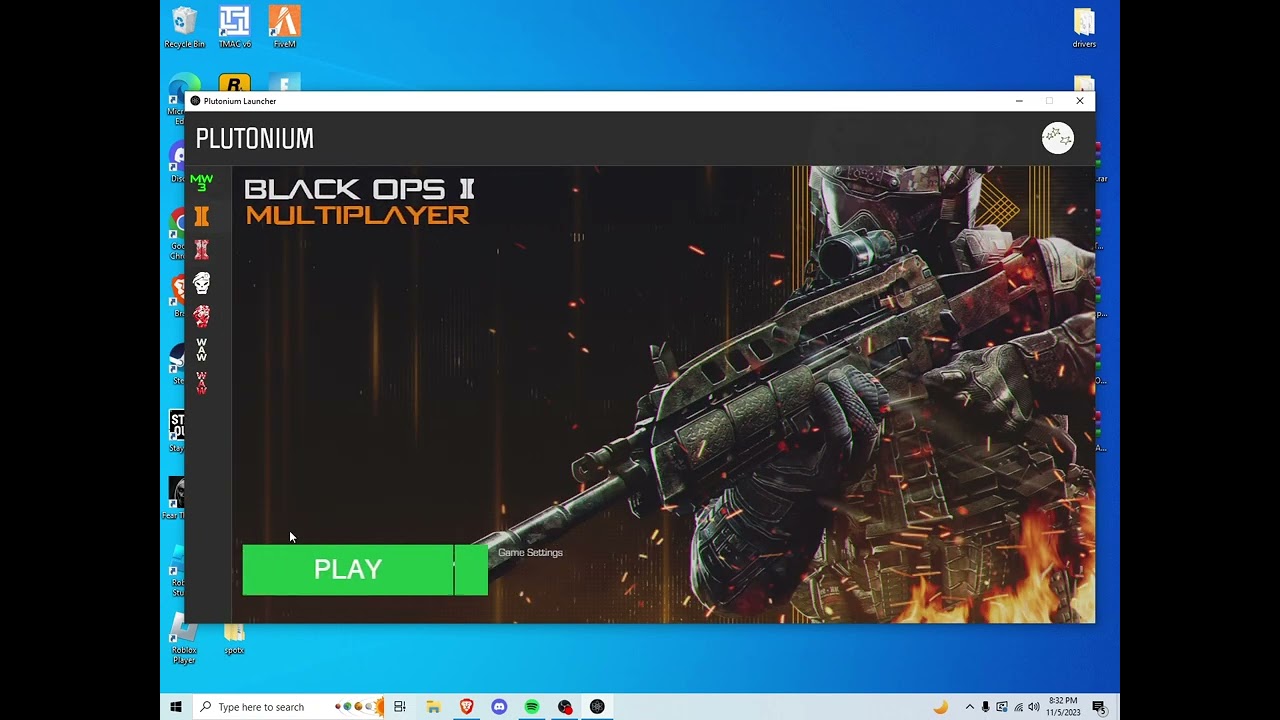Open the clock showing 8:32 PM
The height and width of the screenshot is (720, 1280).
point(1063,707)
